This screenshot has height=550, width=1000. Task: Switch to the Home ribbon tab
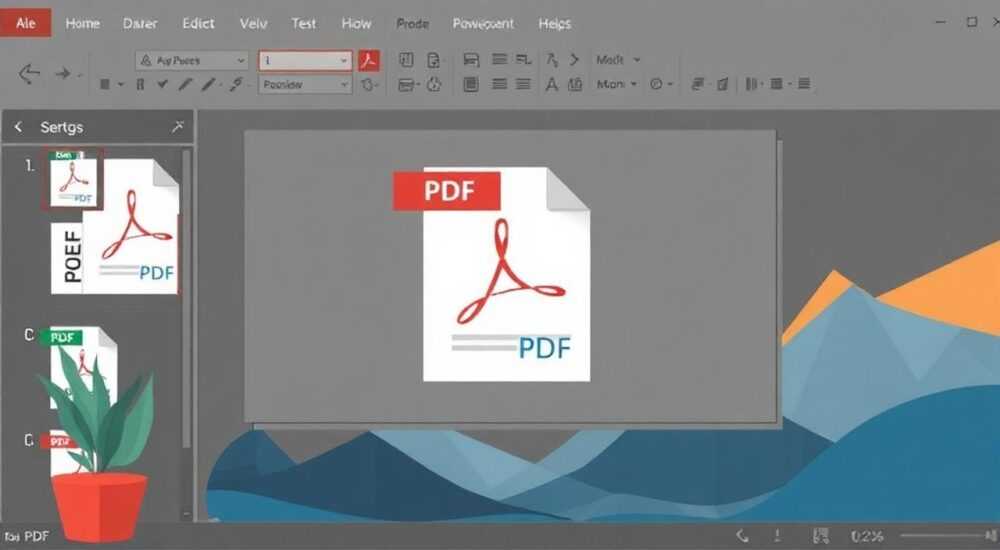(x=82, y=24)
